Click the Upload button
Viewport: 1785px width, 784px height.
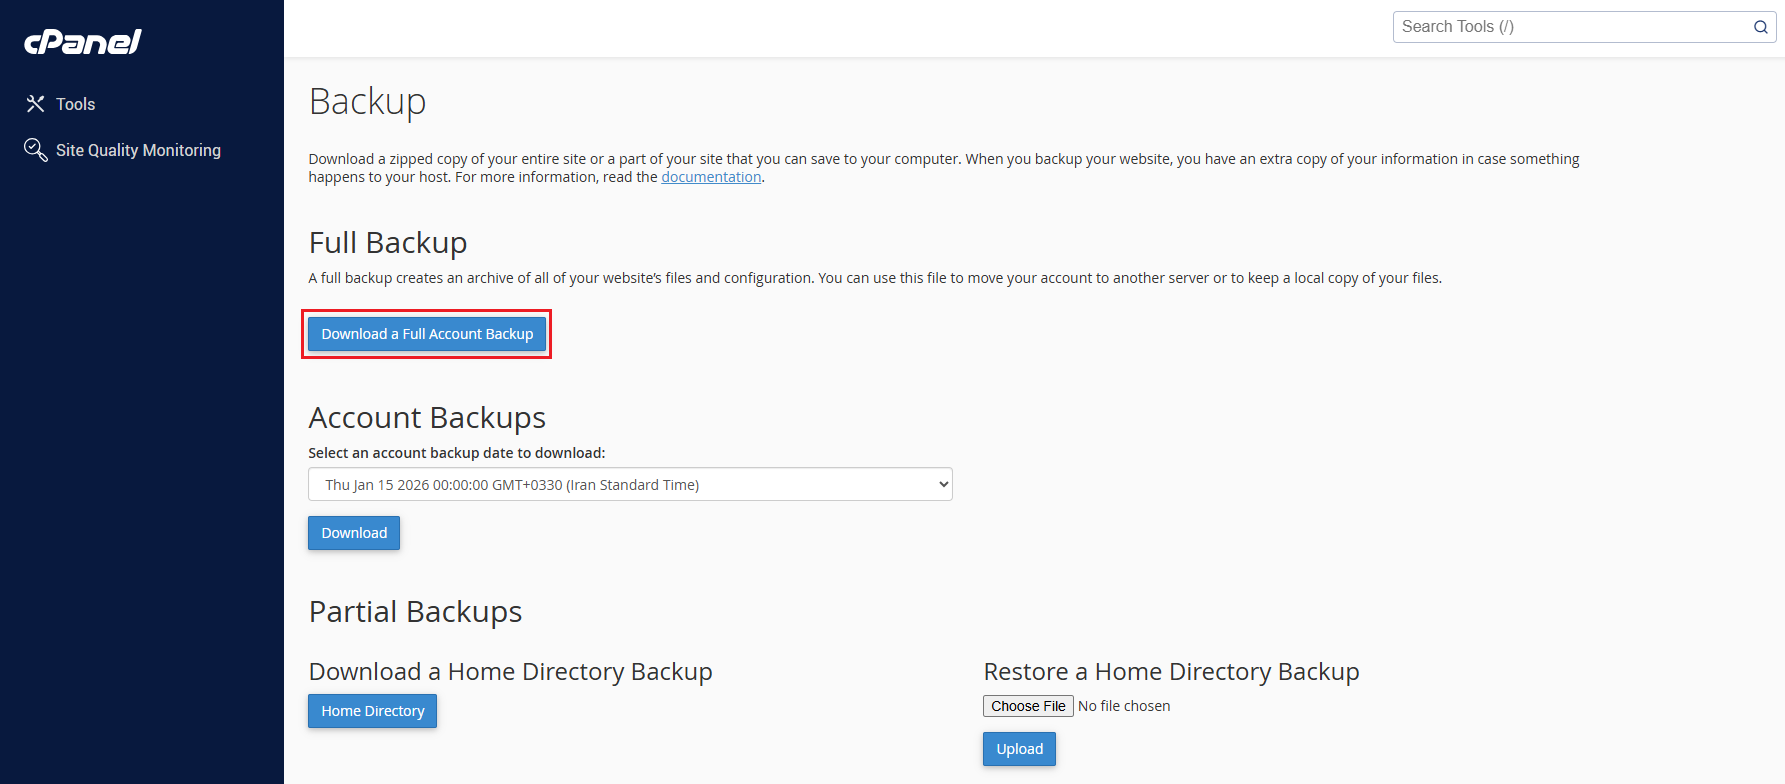coord(1019,749)
